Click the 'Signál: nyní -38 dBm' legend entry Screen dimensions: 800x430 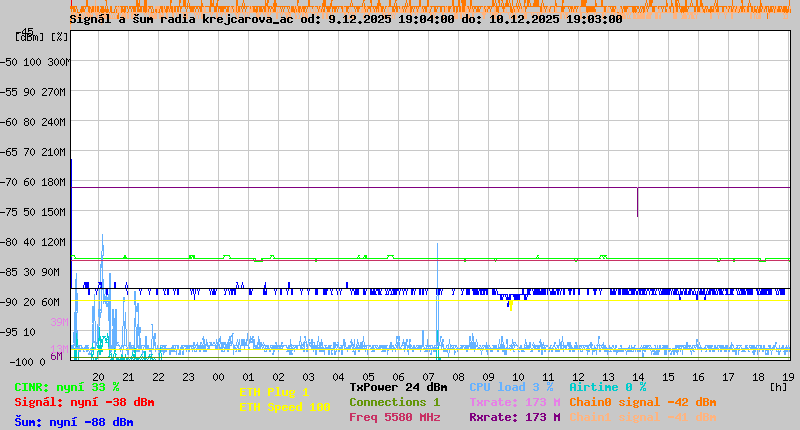click(84, 402)
